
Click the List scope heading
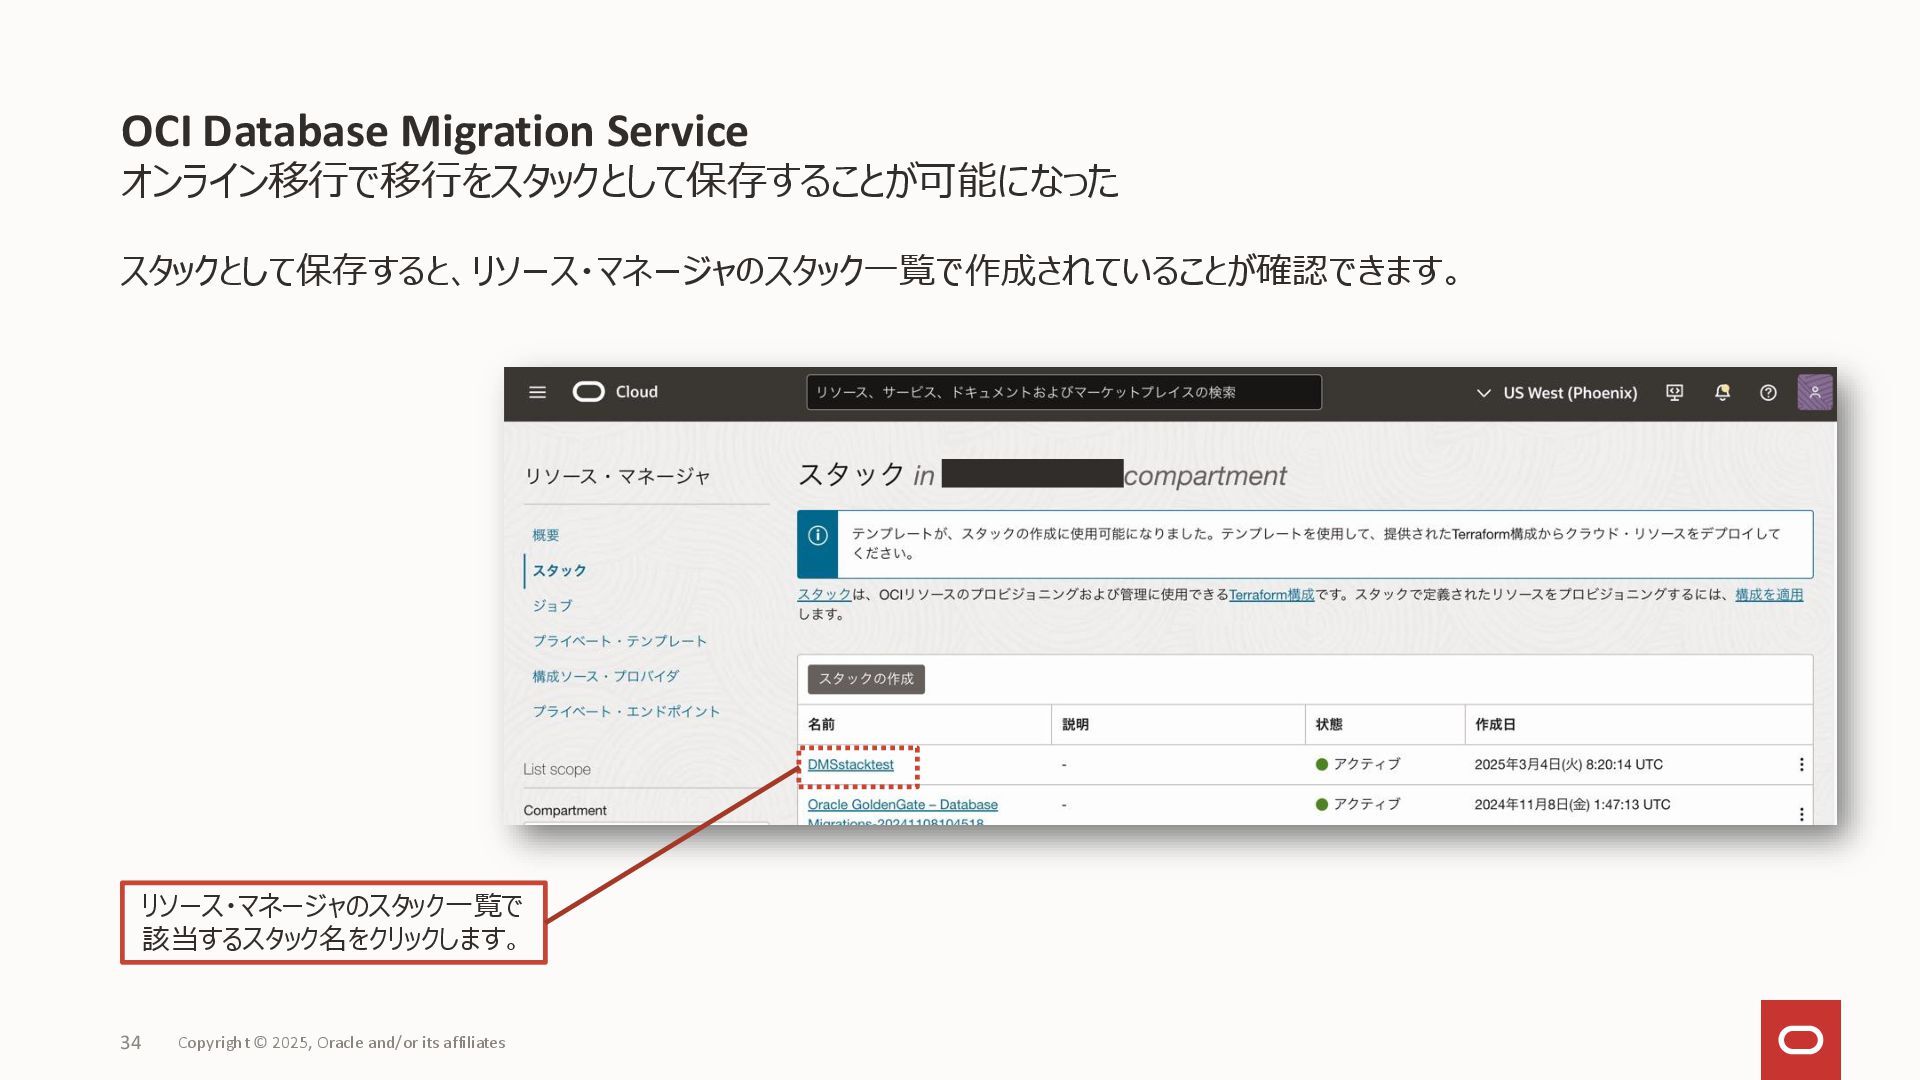coord(557,769)
